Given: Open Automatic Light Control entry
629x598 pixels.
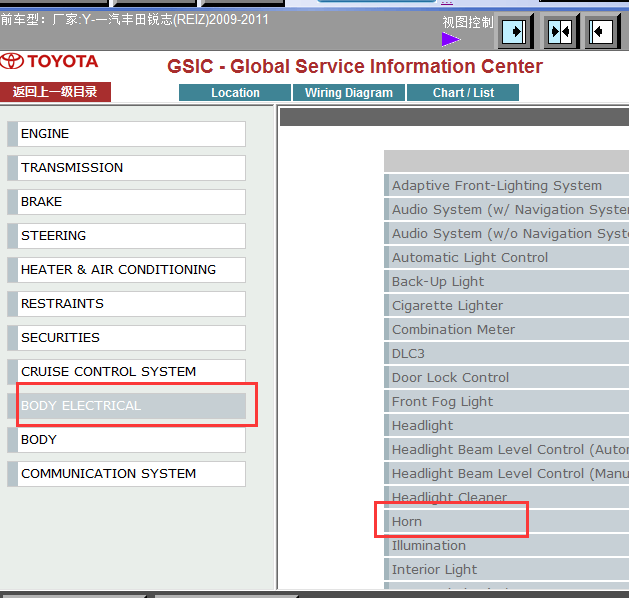Looking at the screenshot, I should point(507,257).
